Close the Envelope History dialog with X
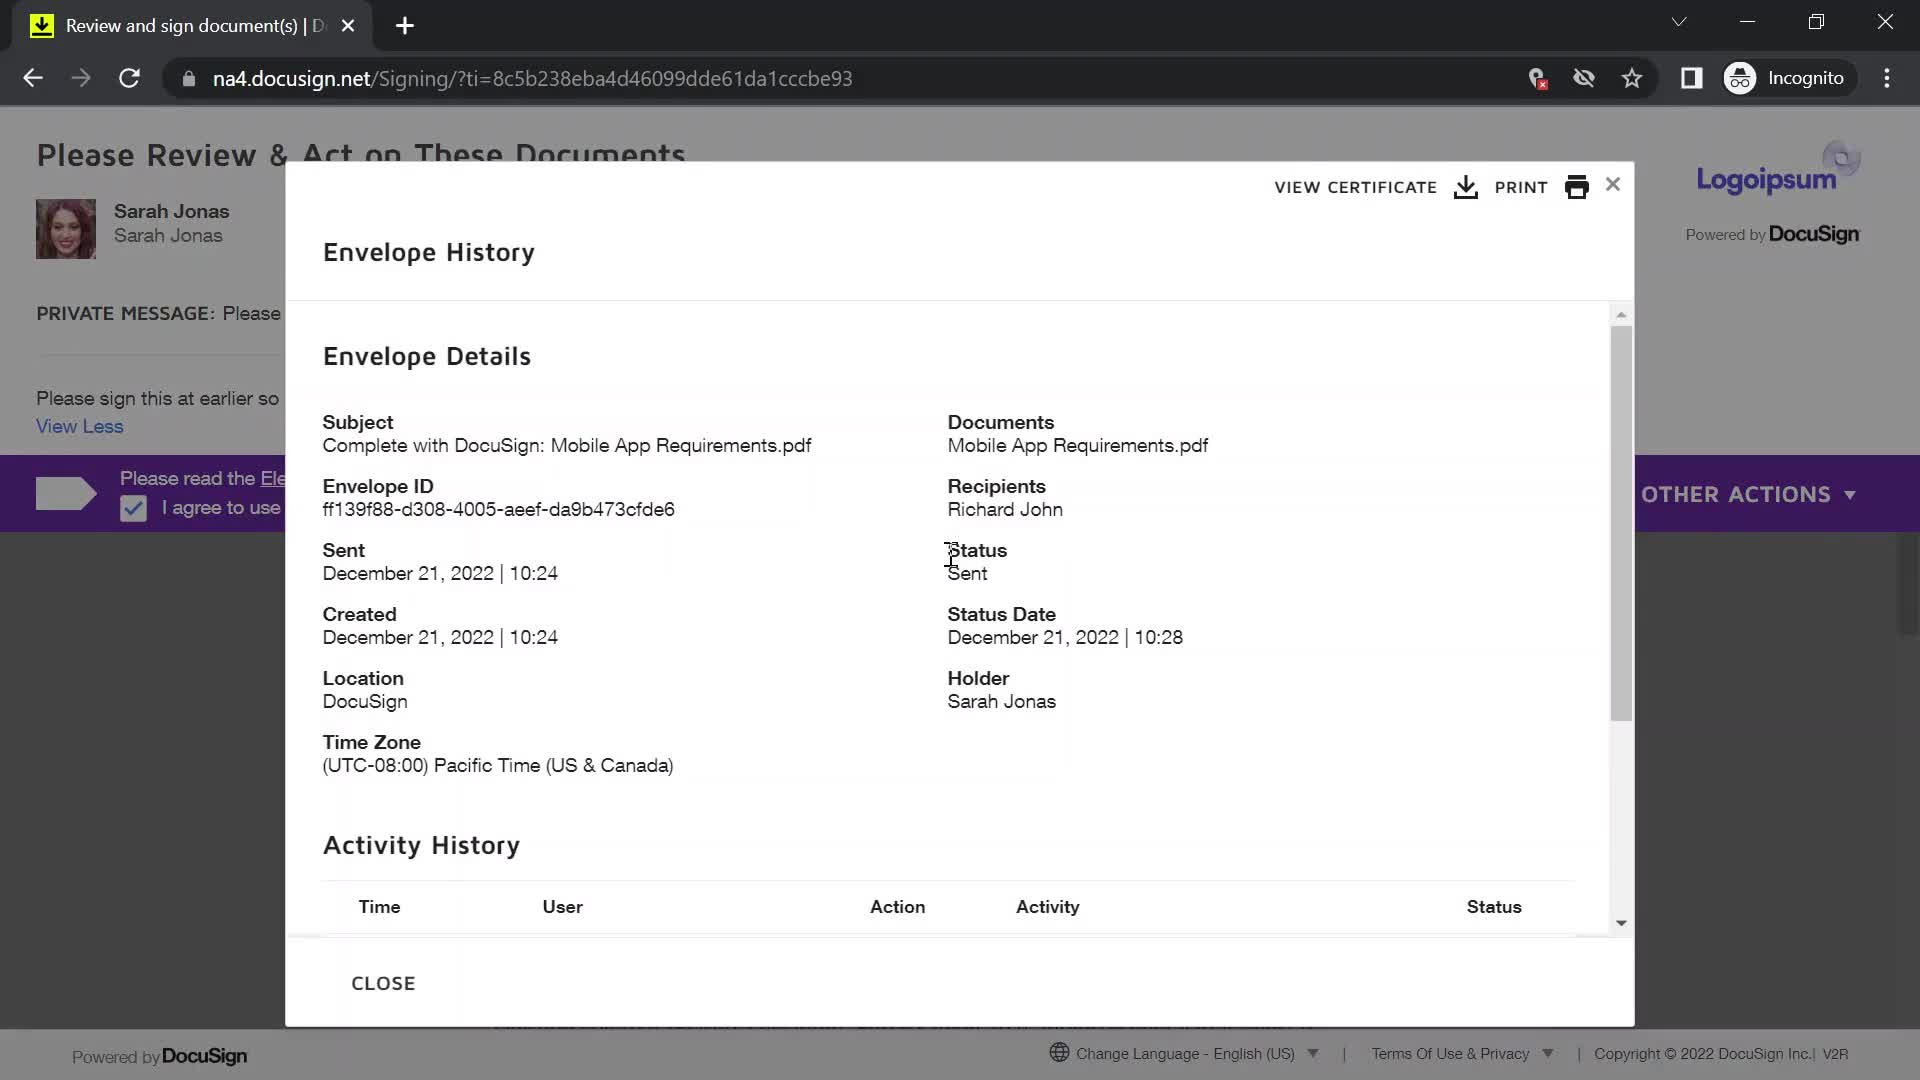1920x1080 pixels. (1612, 184)
